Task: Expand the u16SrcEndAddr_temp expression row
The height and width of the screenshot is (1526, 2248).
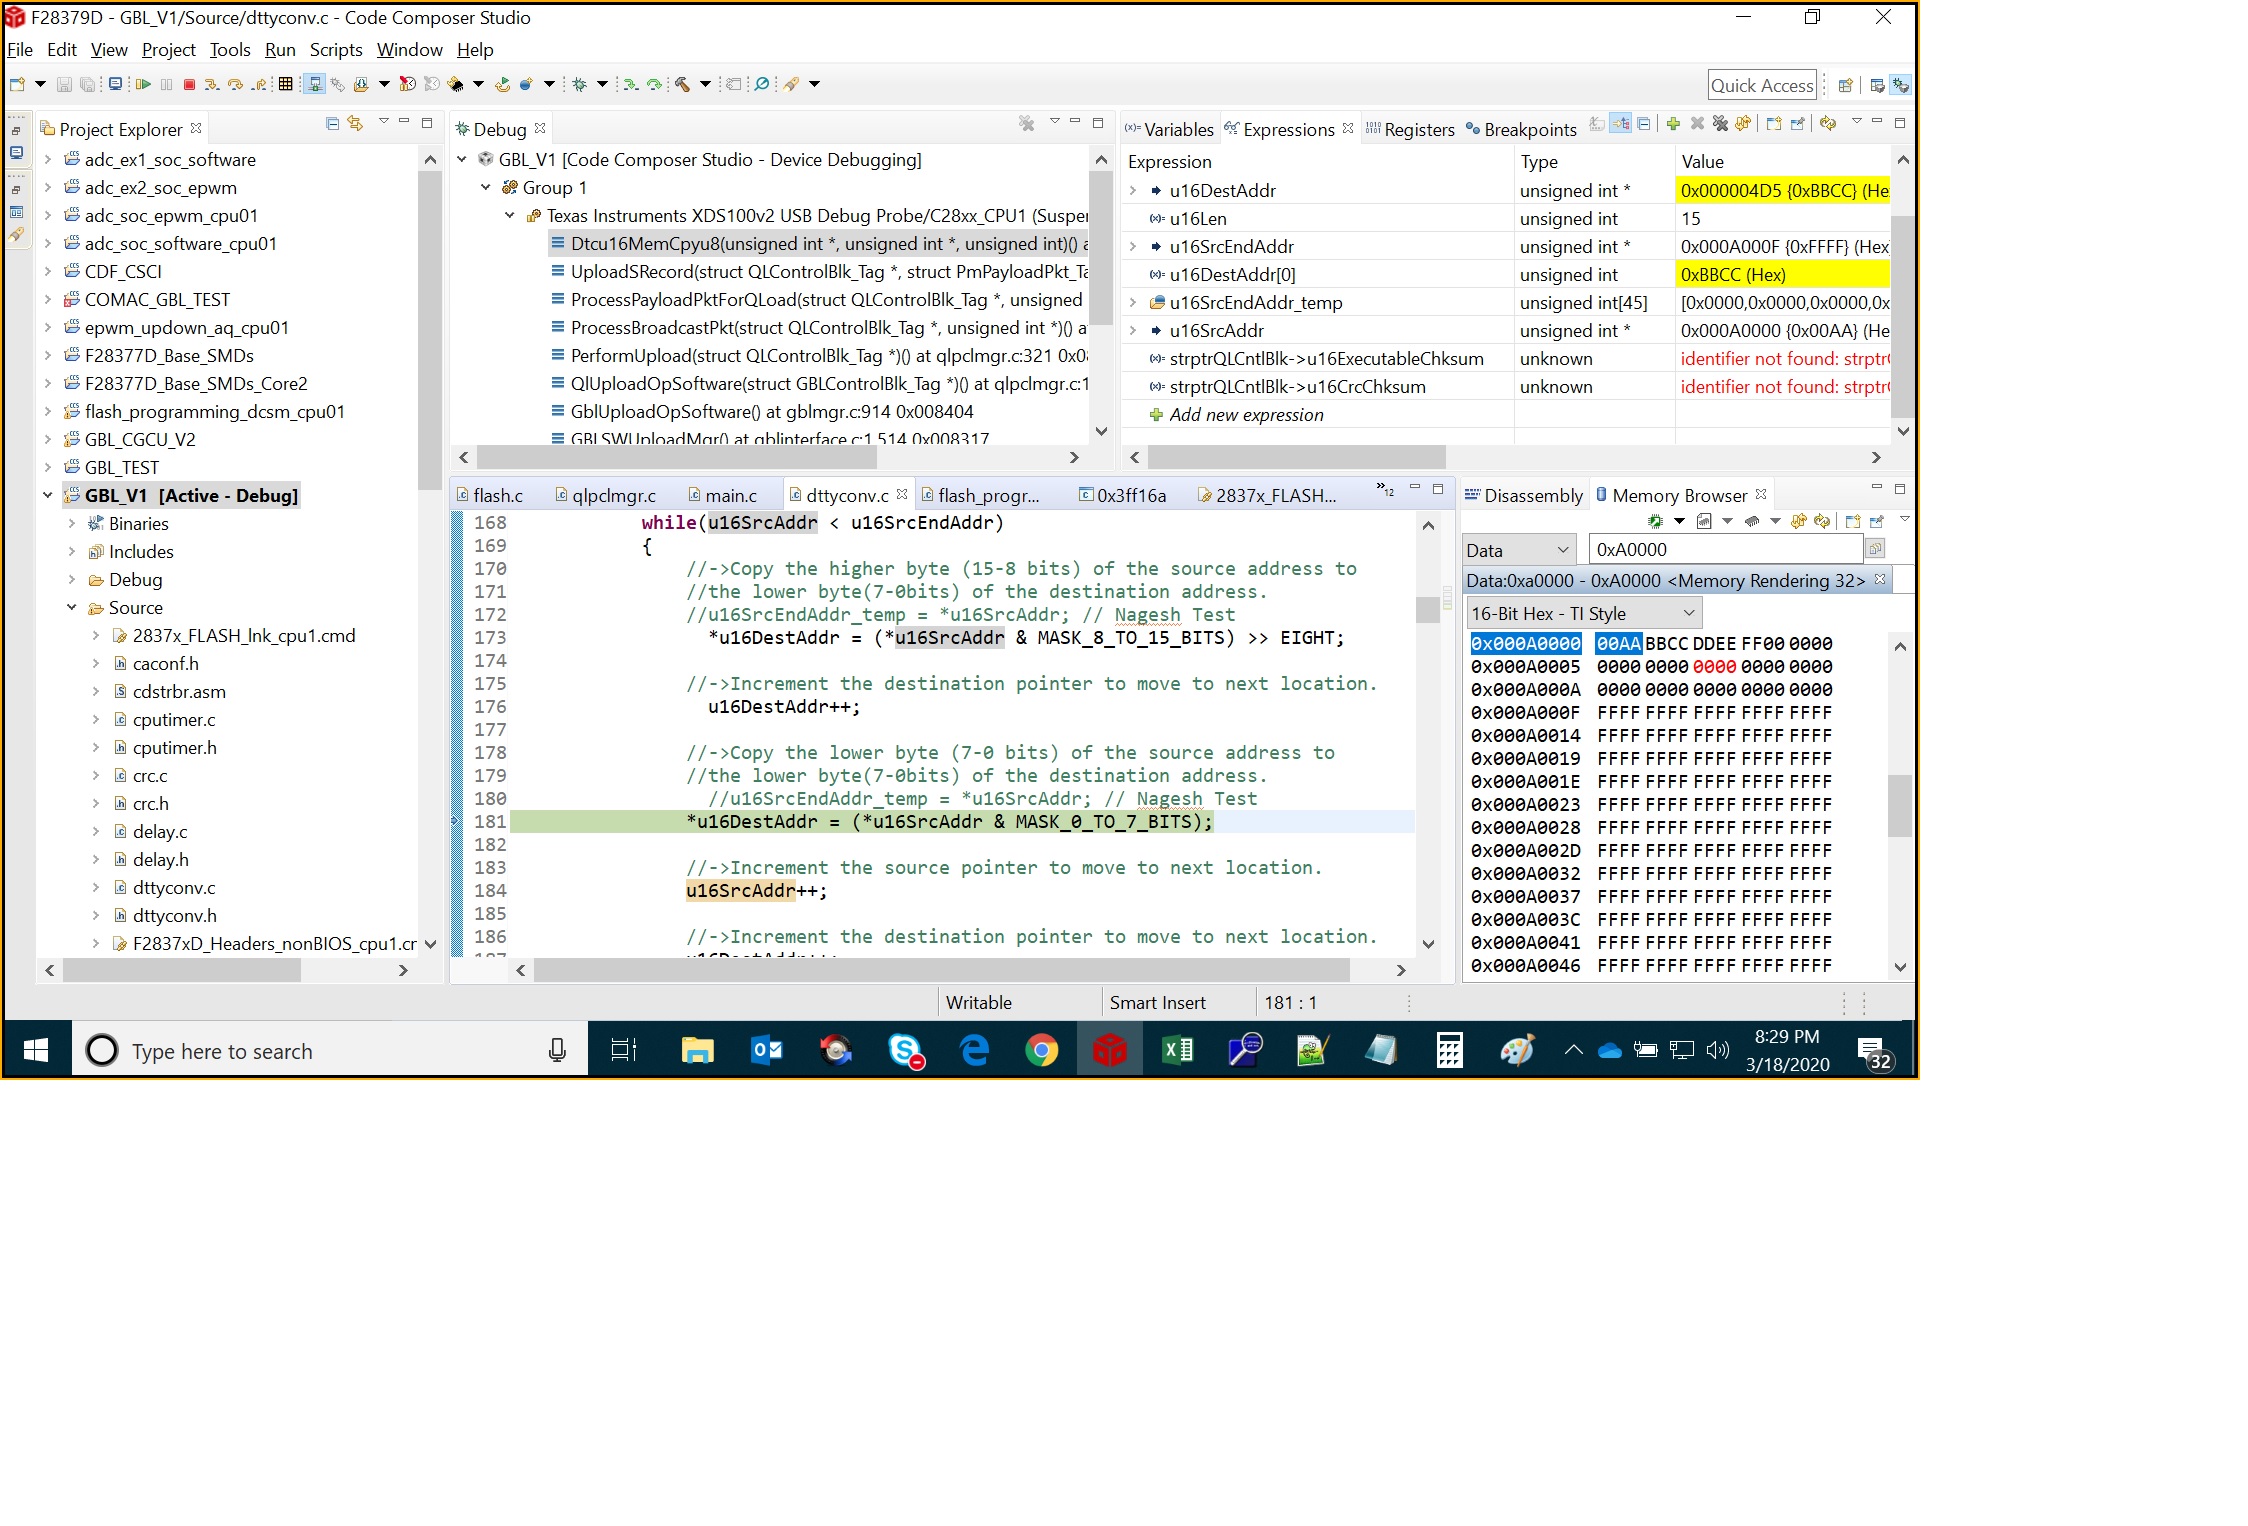Action: [1133, 302]
